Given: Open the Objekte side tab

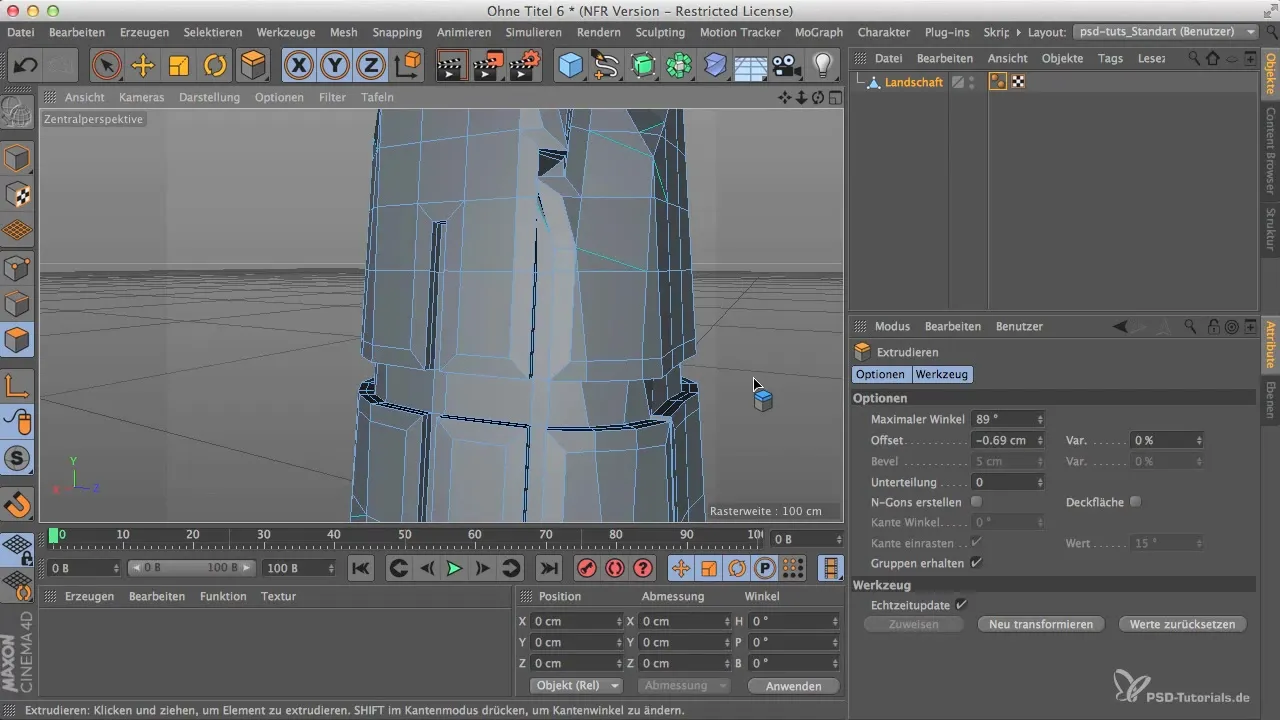Looking at the screenshot, I should (x=1270, y=73).
